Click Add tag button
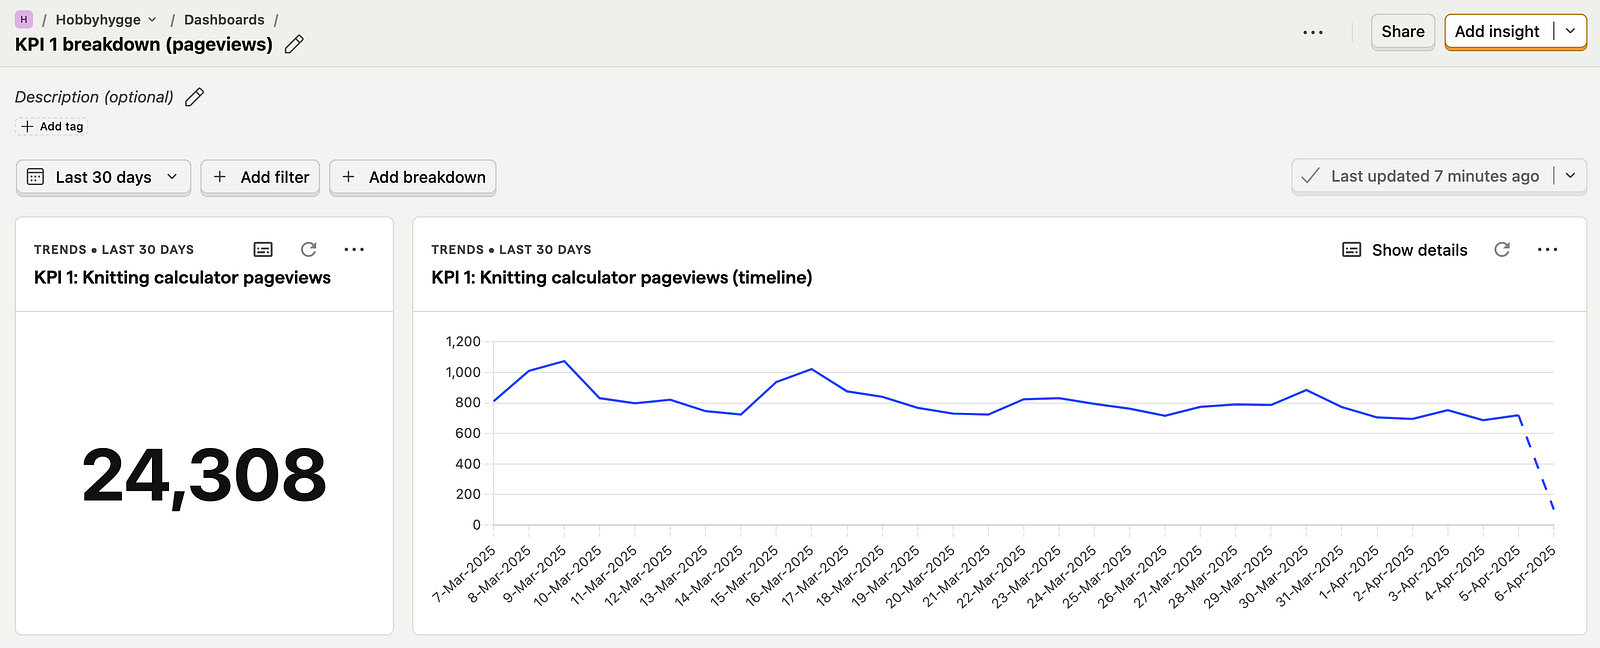The image size is (1600, 648). 52,126
